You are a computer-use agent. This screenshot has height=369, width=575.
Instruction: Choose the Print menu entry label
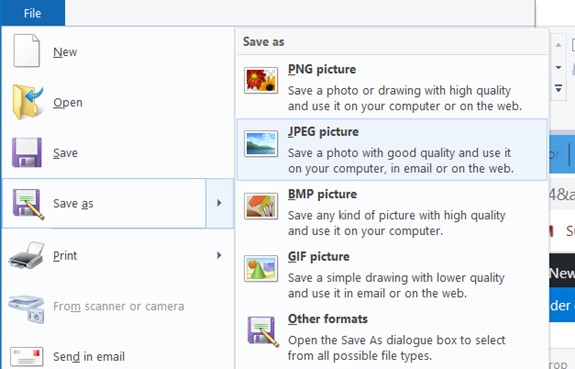65,256
